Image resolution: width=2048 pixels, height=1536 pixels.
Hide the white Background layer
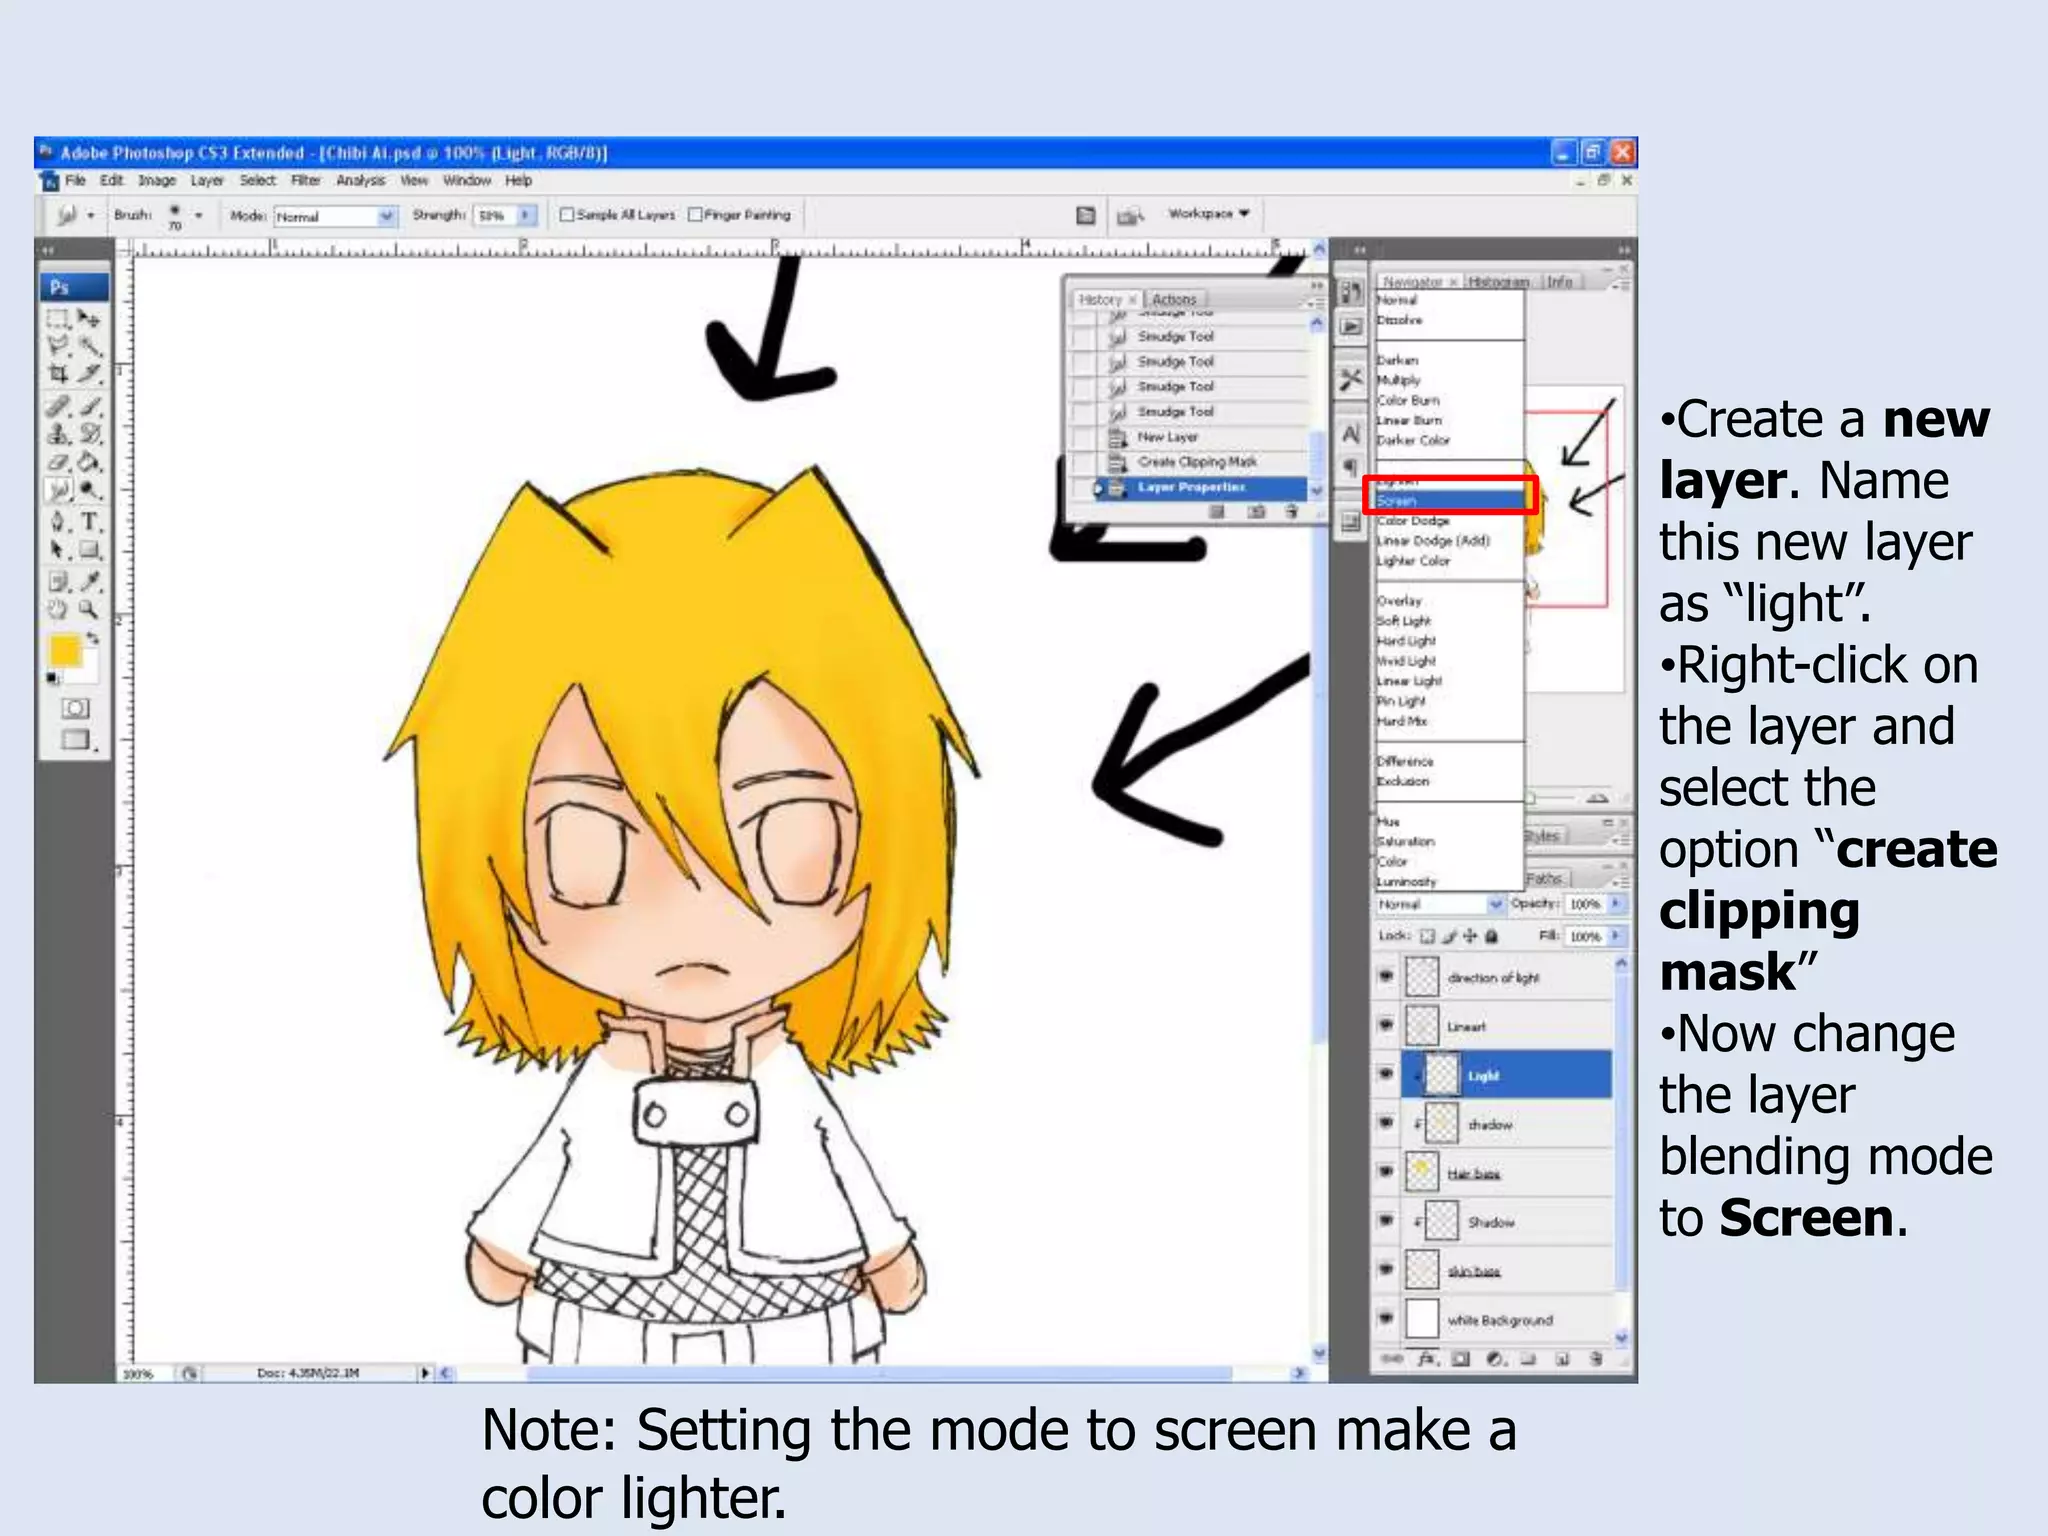coord(1386,1318)
